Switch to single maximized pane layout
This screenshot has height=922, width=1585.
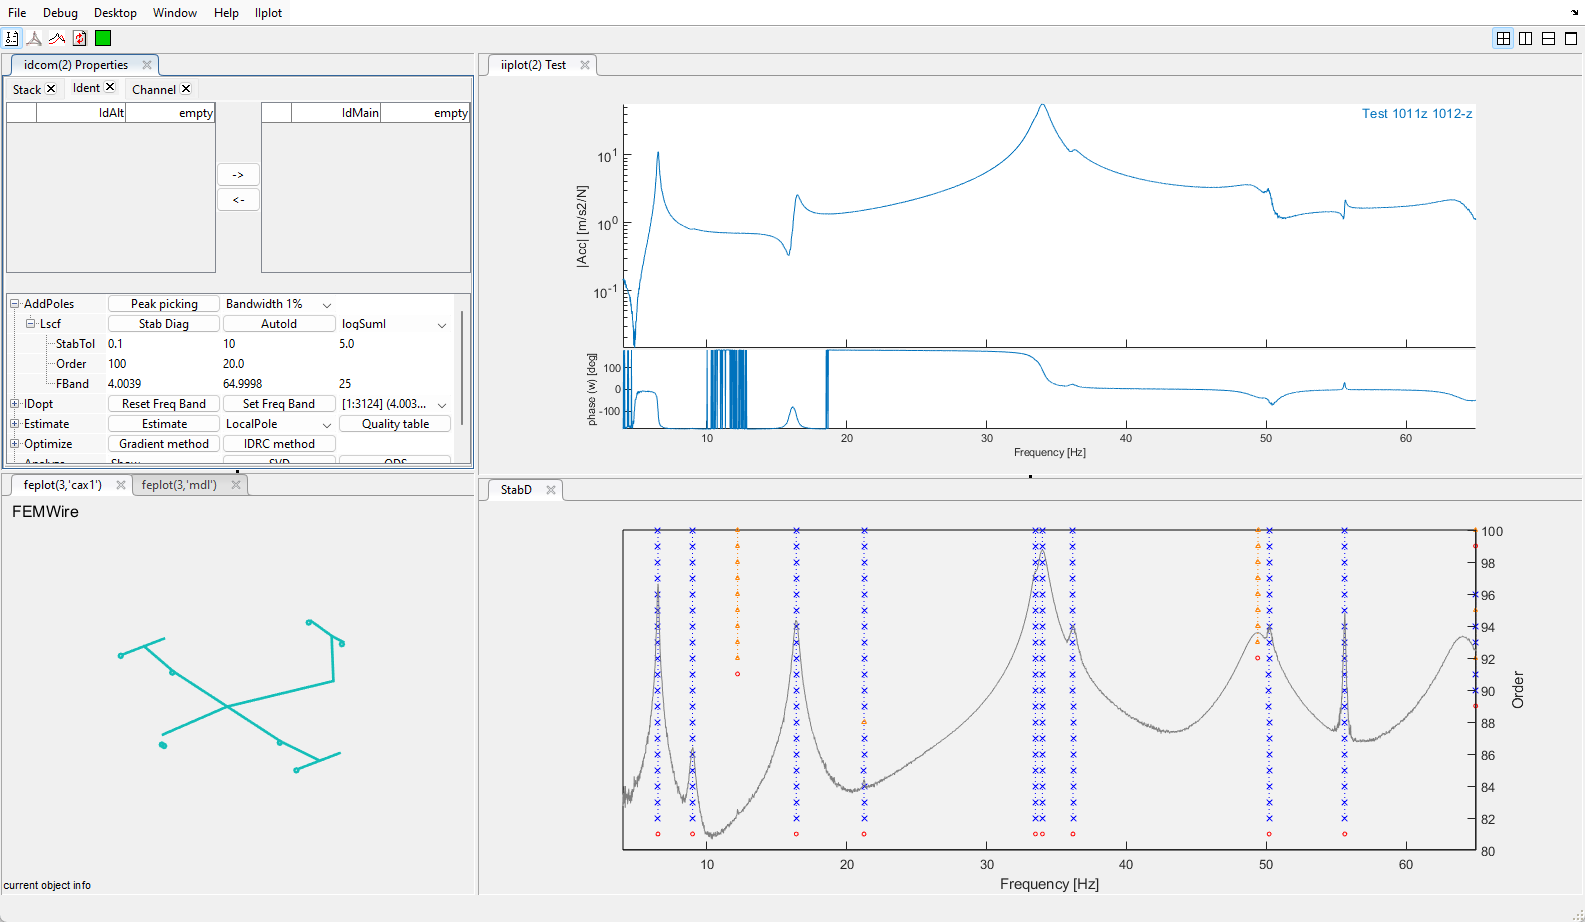click(x=1571, y=38)
